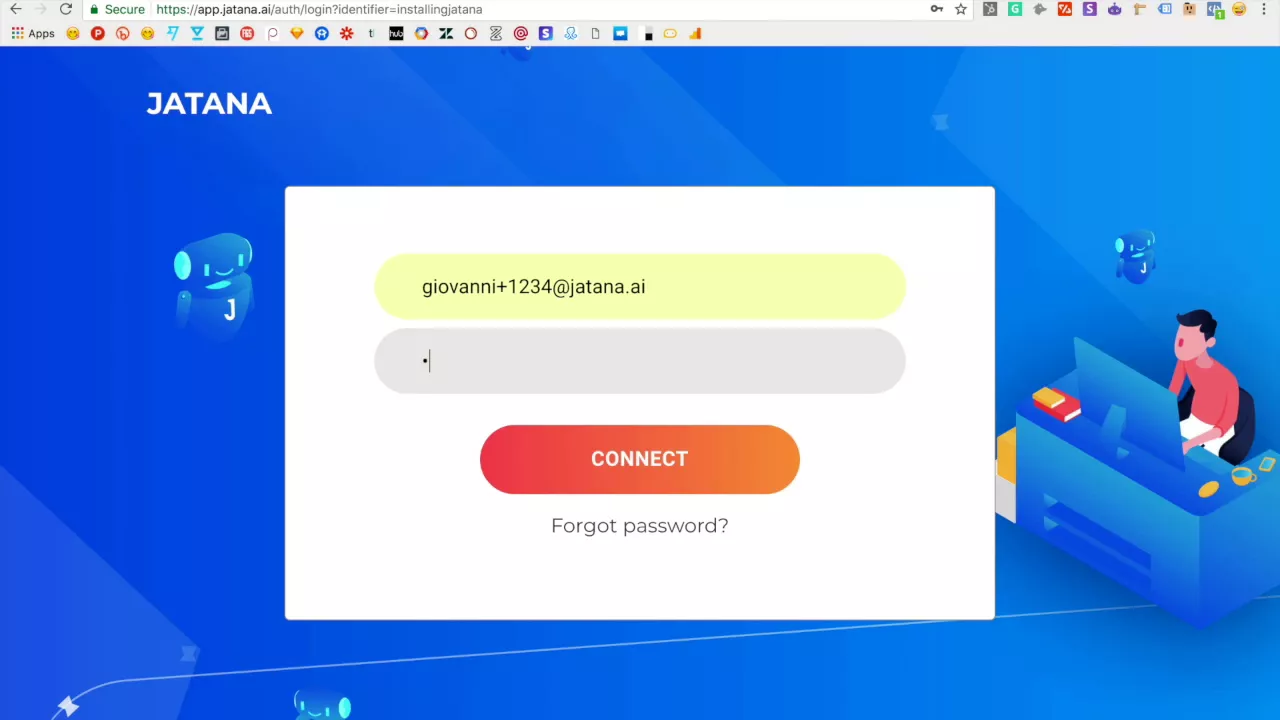
Task: Open the HubSpot extension icon
Action: (x=990, y=9)
